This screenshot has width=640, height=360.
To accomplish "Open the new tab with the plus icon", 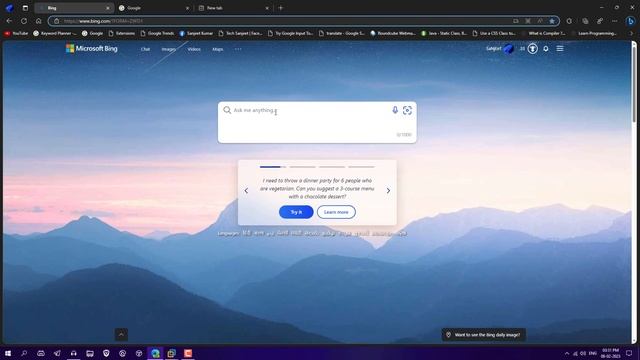I will (x=280, y=8).
